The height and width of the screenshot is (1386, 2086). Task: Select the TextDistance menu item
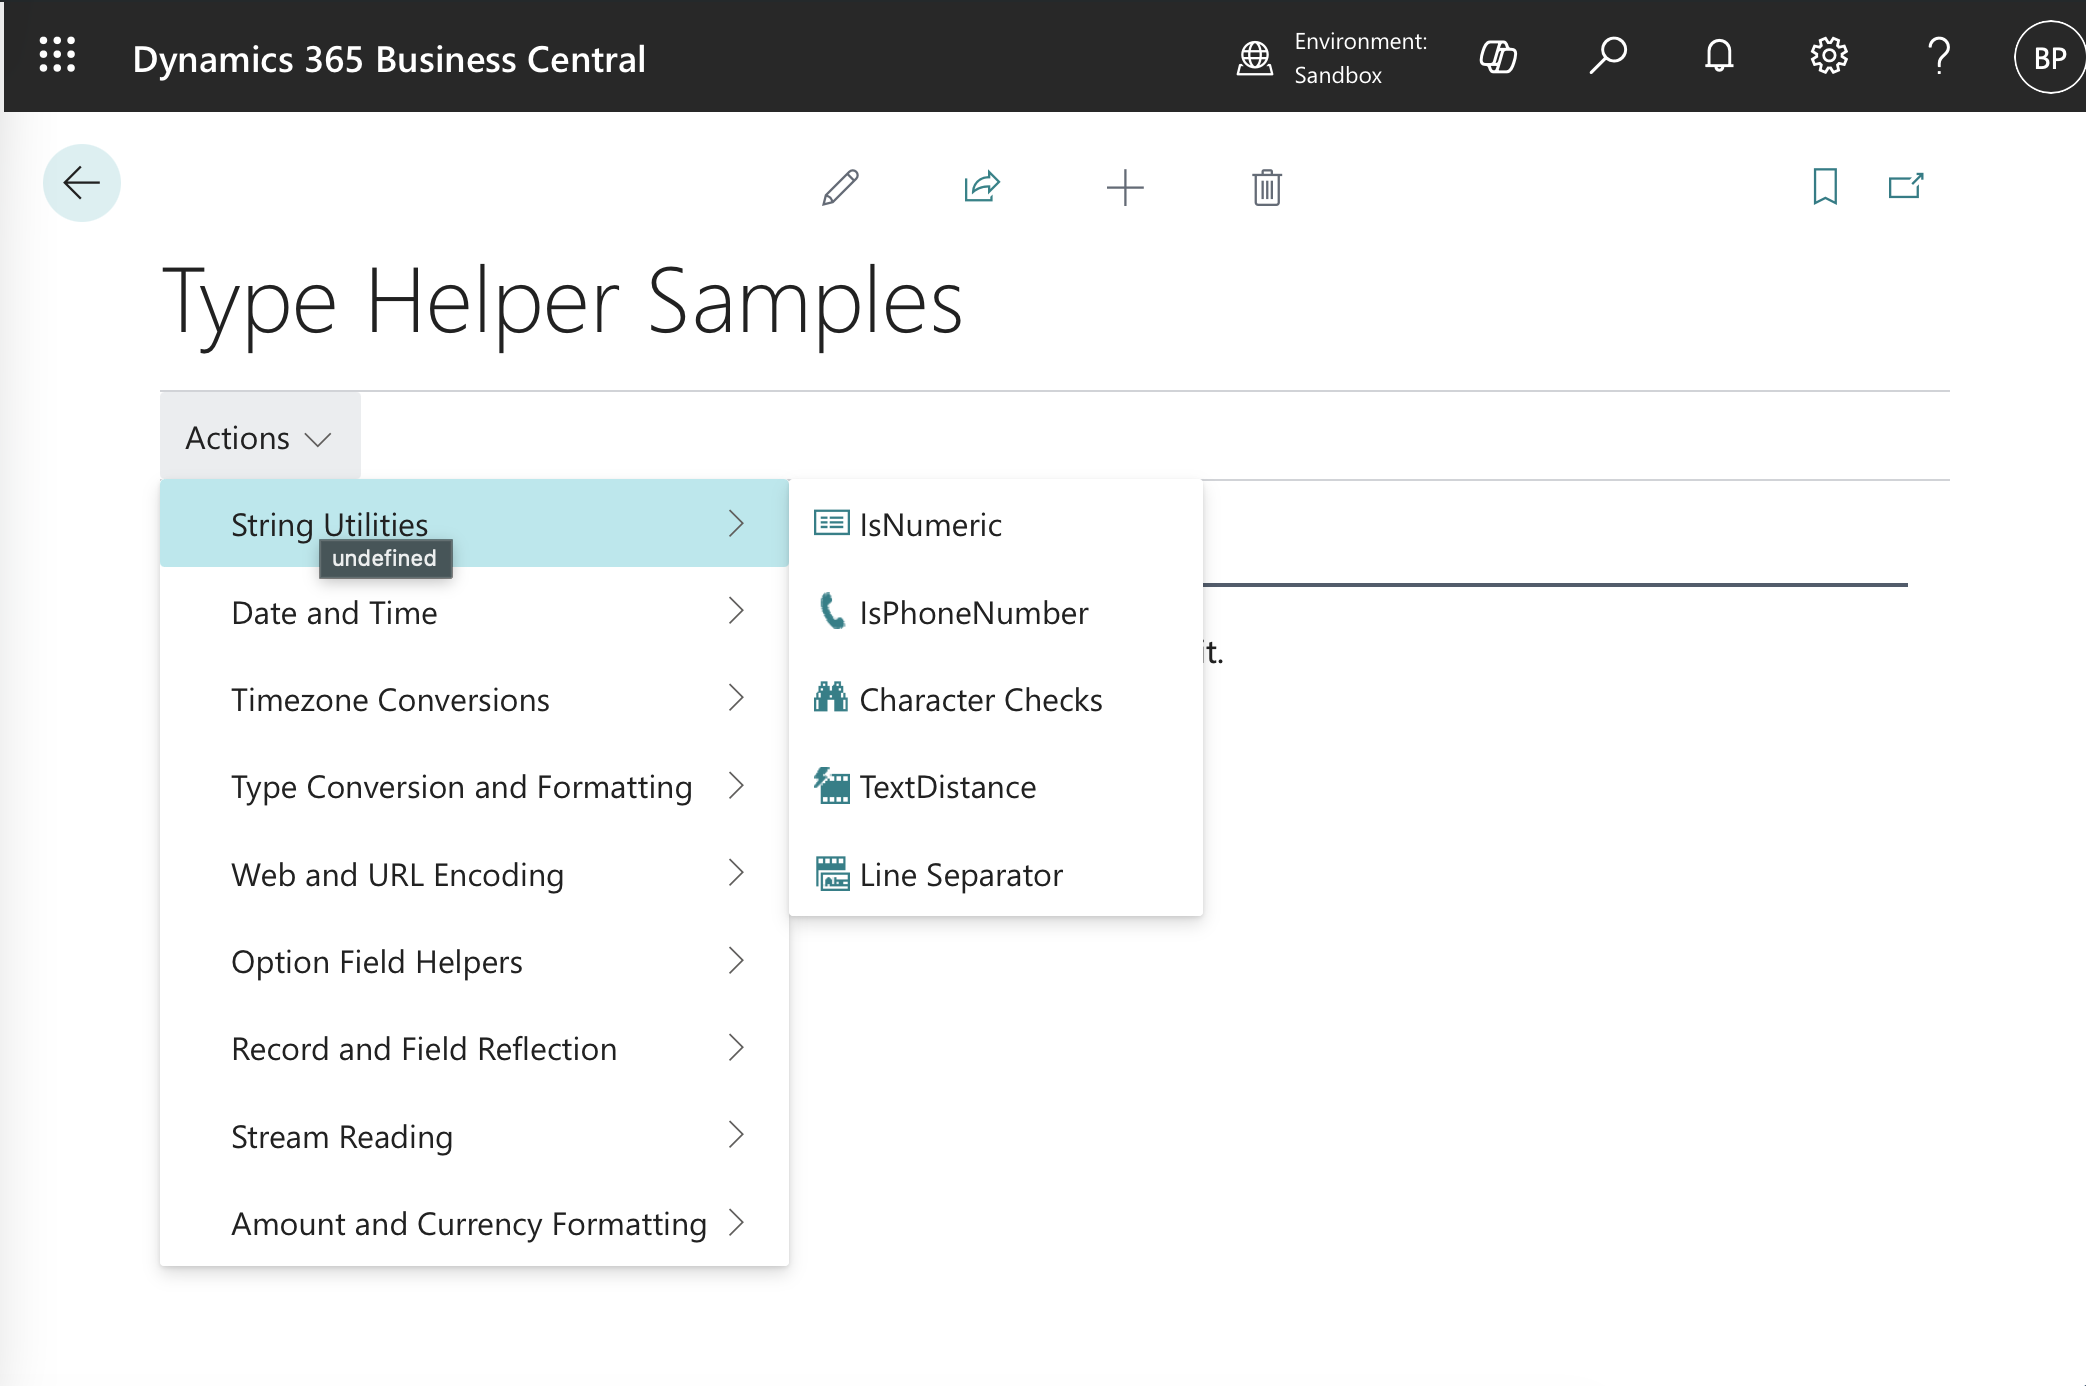(x=947, y=787)
